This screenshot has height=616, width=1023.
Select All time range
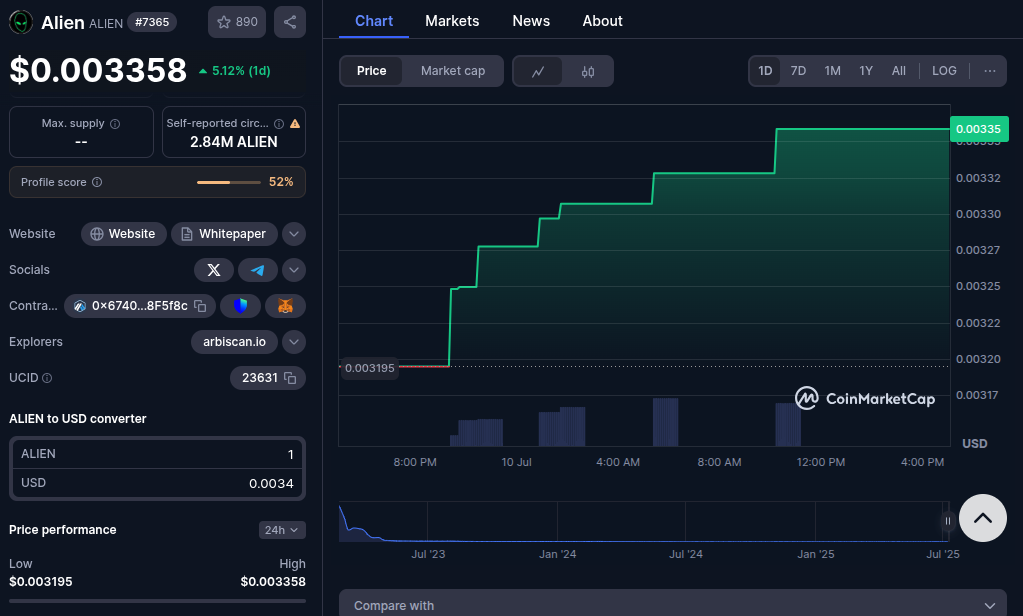(x=898, y=71)
